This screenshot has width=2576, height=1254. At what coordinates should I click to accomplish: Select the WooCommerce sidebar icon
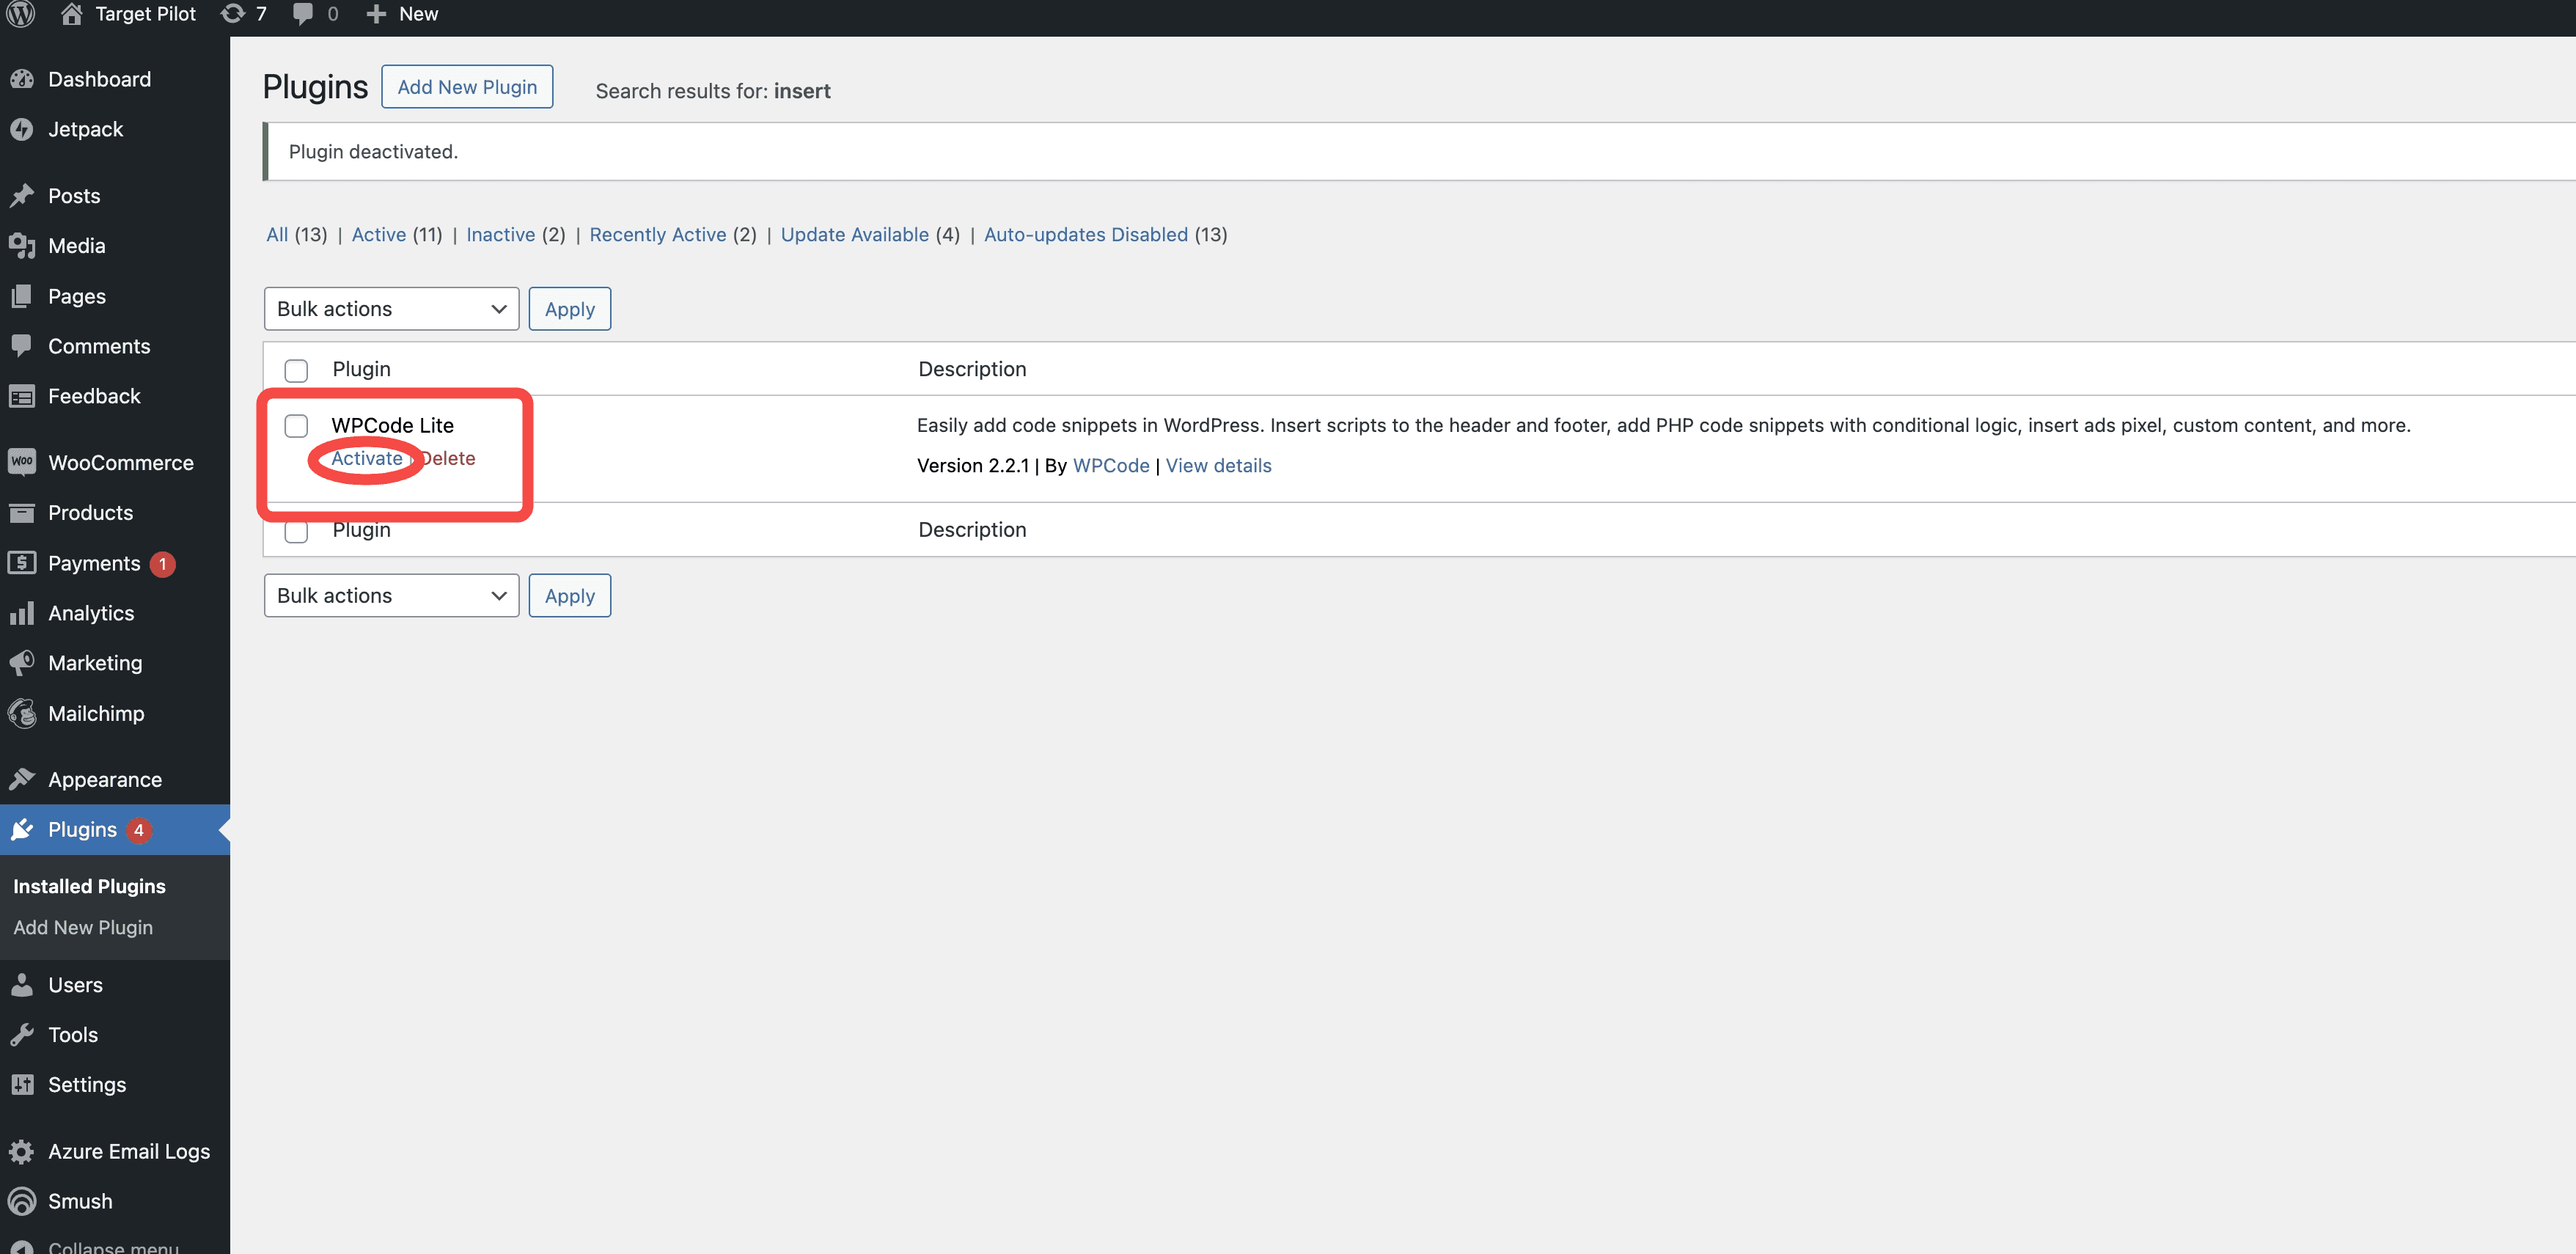(23, 462)
